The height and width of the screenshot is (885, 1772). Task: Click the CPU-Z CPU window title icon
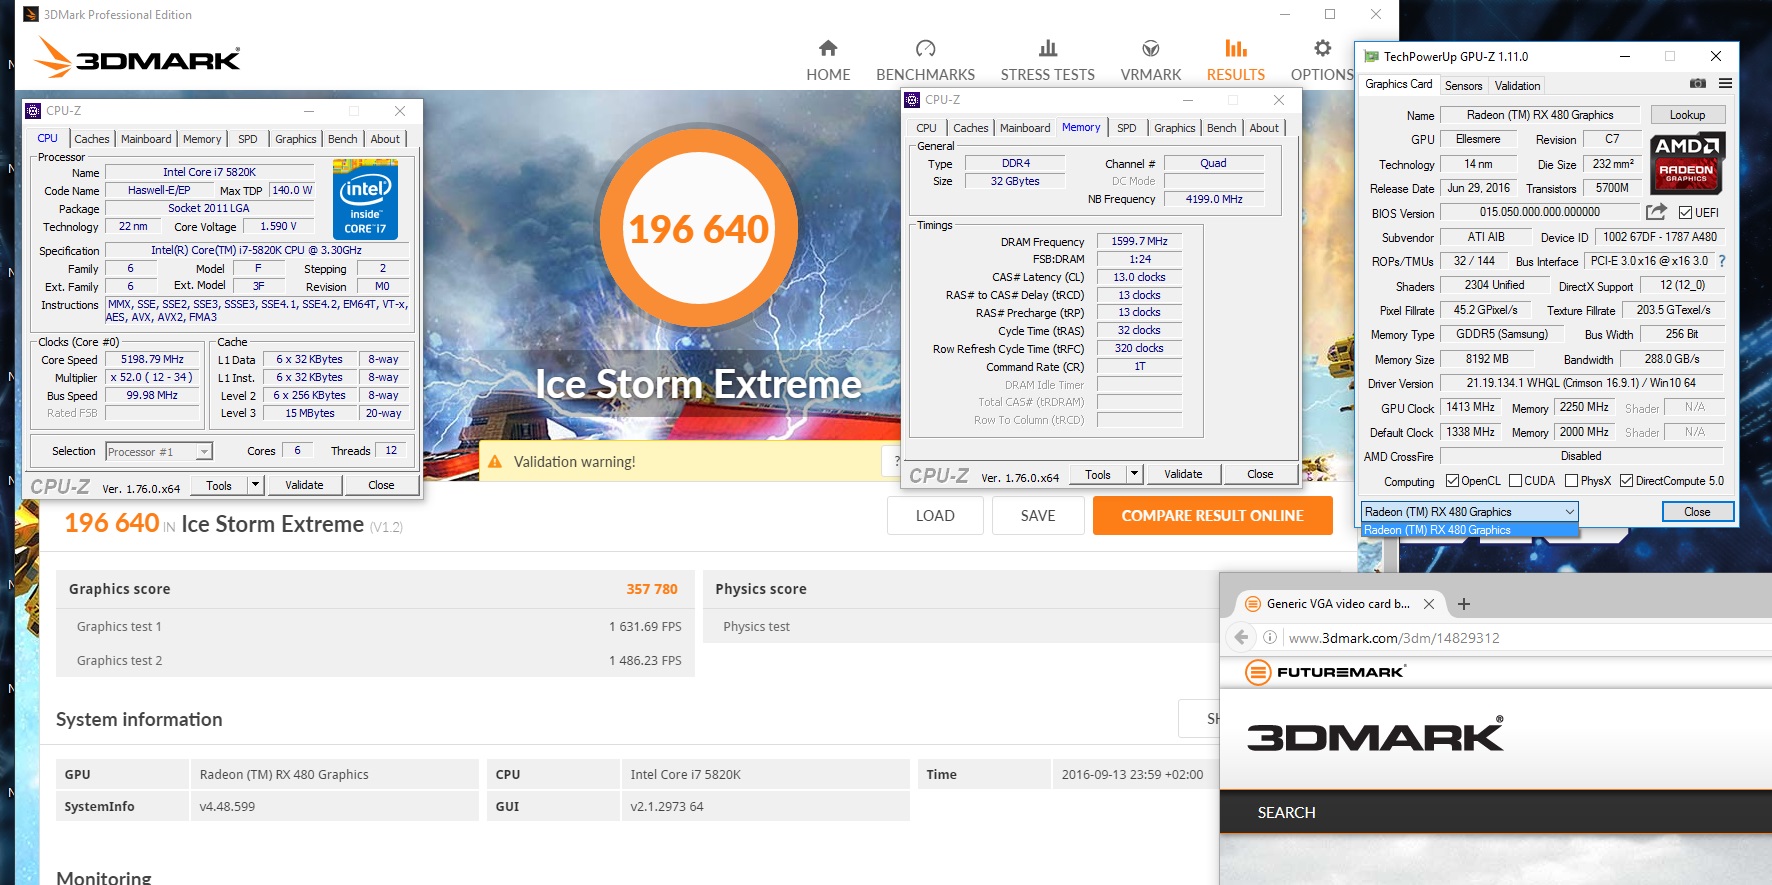33,111
